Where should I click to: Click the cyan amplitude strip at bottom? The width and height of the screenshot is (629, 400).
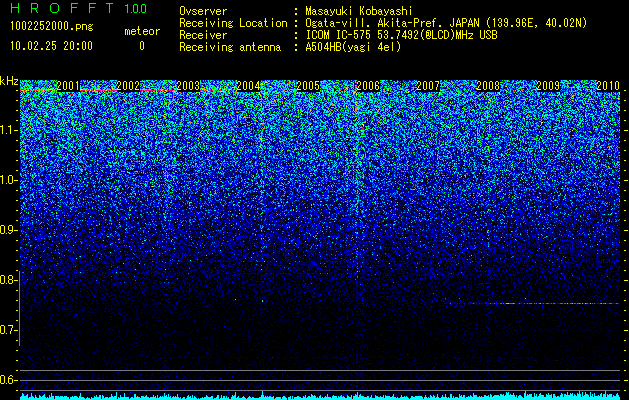click(x=320, y=396)
